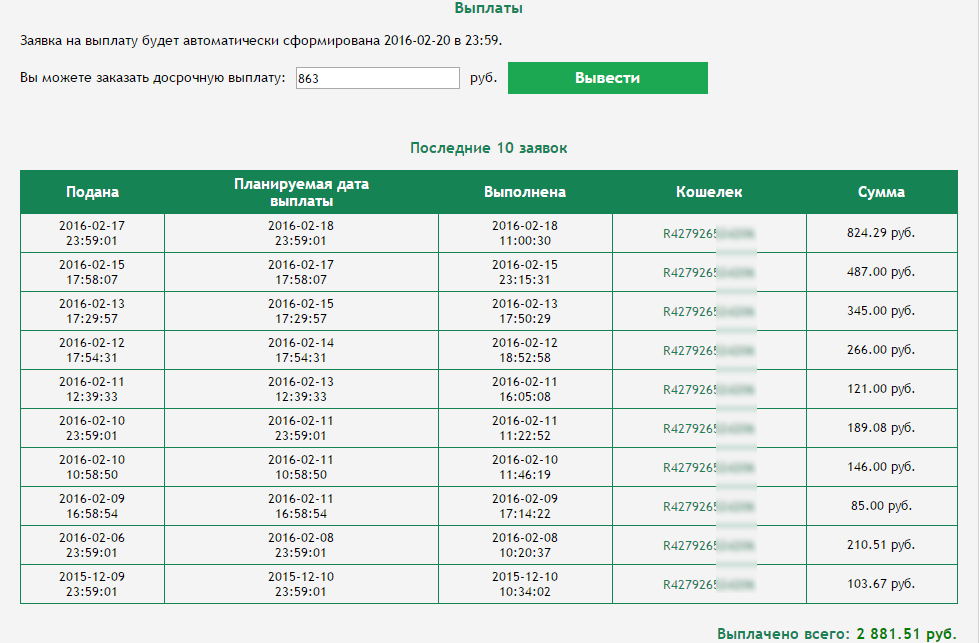Screen dimensions: 979x643
Task: Select the 345.00 руб. amount cell
Action: (x=881, y=311)
